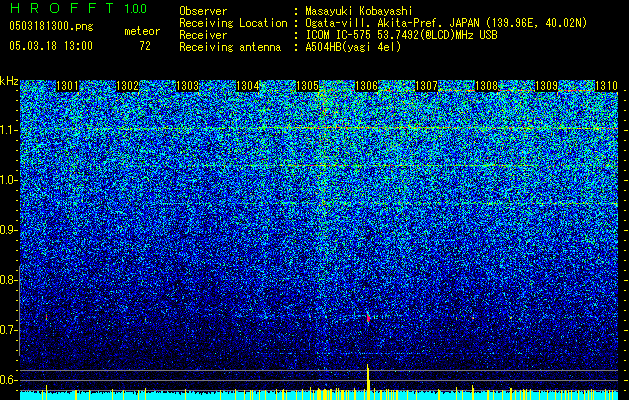Screen dimensions: 629x400
Task: Click the 1308 time marker
Action: (x=486, y=86)
